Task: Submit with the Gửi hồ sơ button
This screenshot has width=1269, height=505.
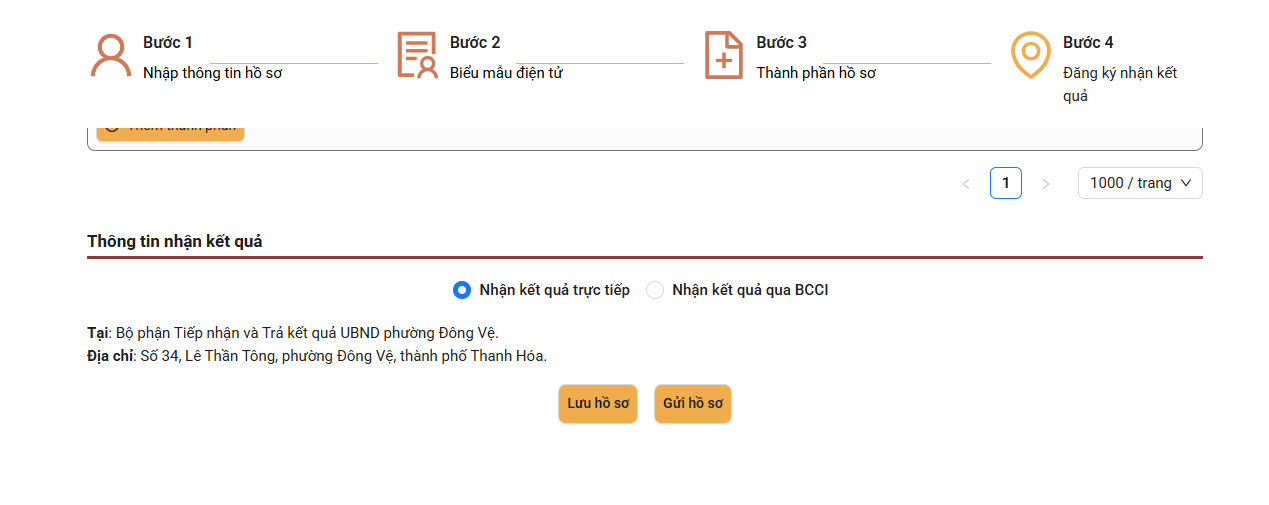Action: click(x=693, y=404)
